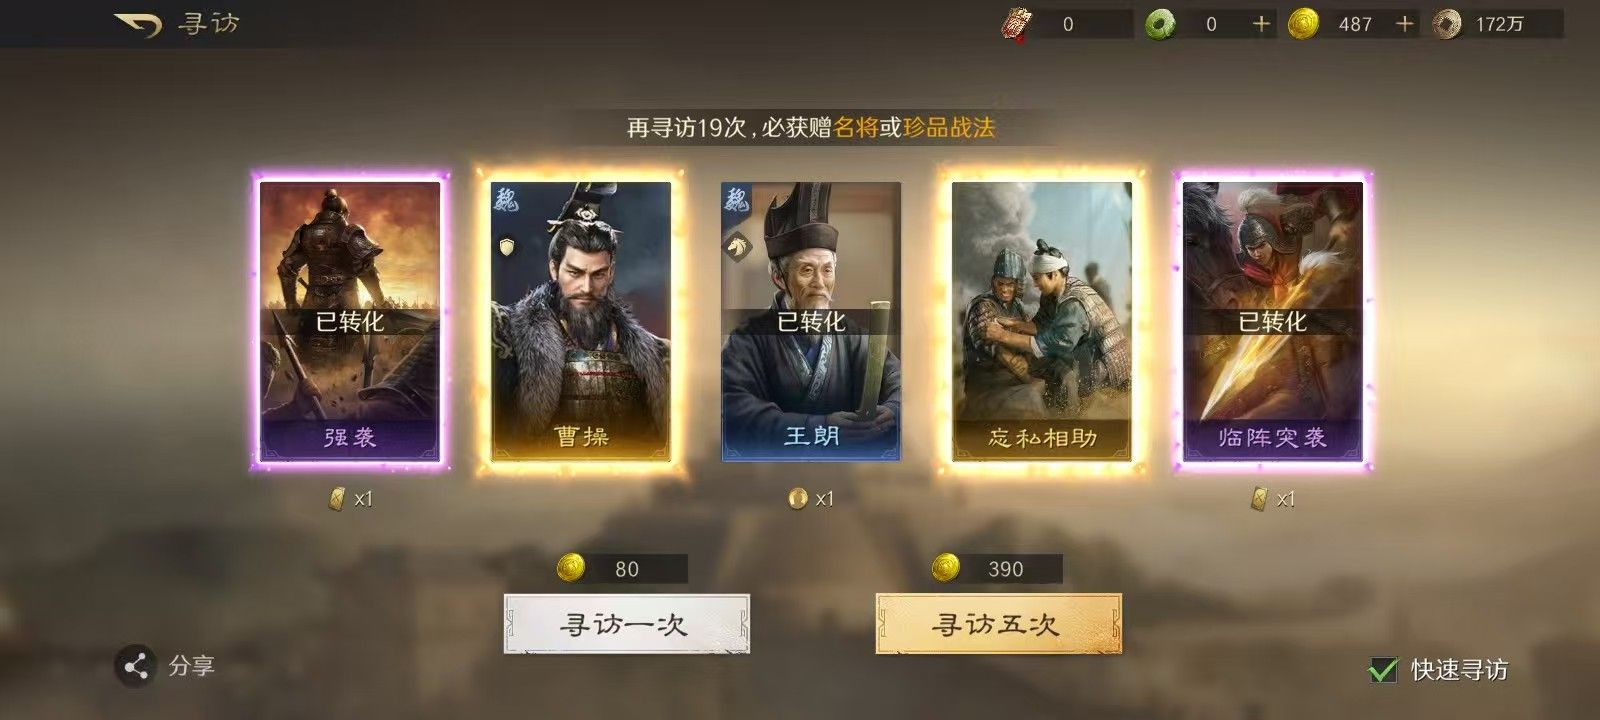Open the 临阵突袭 tactic card

pyautogui.click(x=1272, y=321)
